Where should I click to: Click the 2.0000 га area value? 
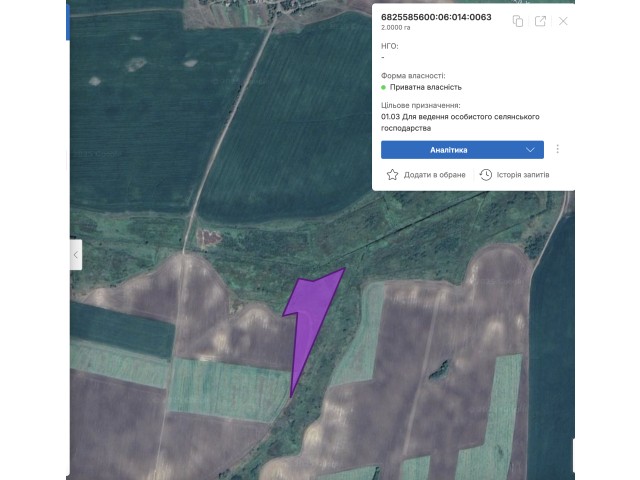(x=396, y=28)
